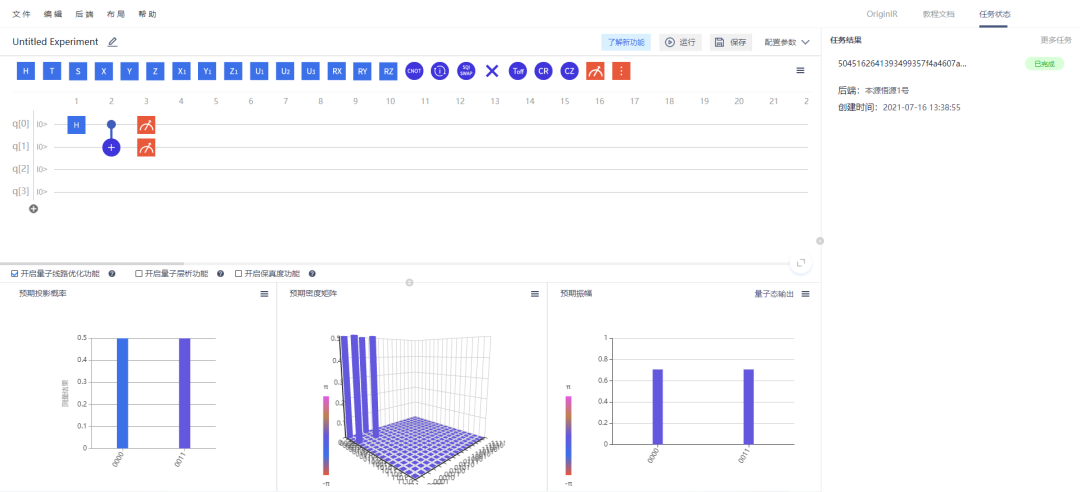Click the CNOT target on q[1] line
1080x492 pixels.
pos(112,147)
